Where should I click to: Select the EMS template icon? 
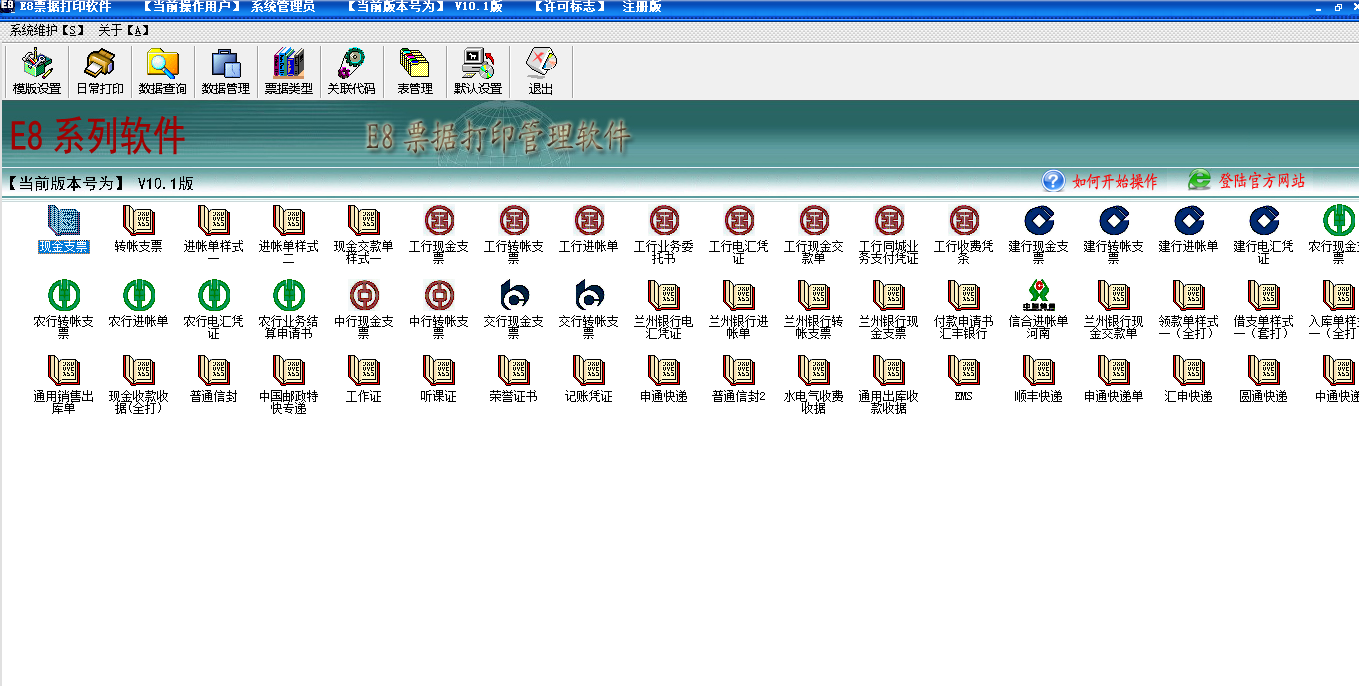pyautogui.click(x=963, y=380)
